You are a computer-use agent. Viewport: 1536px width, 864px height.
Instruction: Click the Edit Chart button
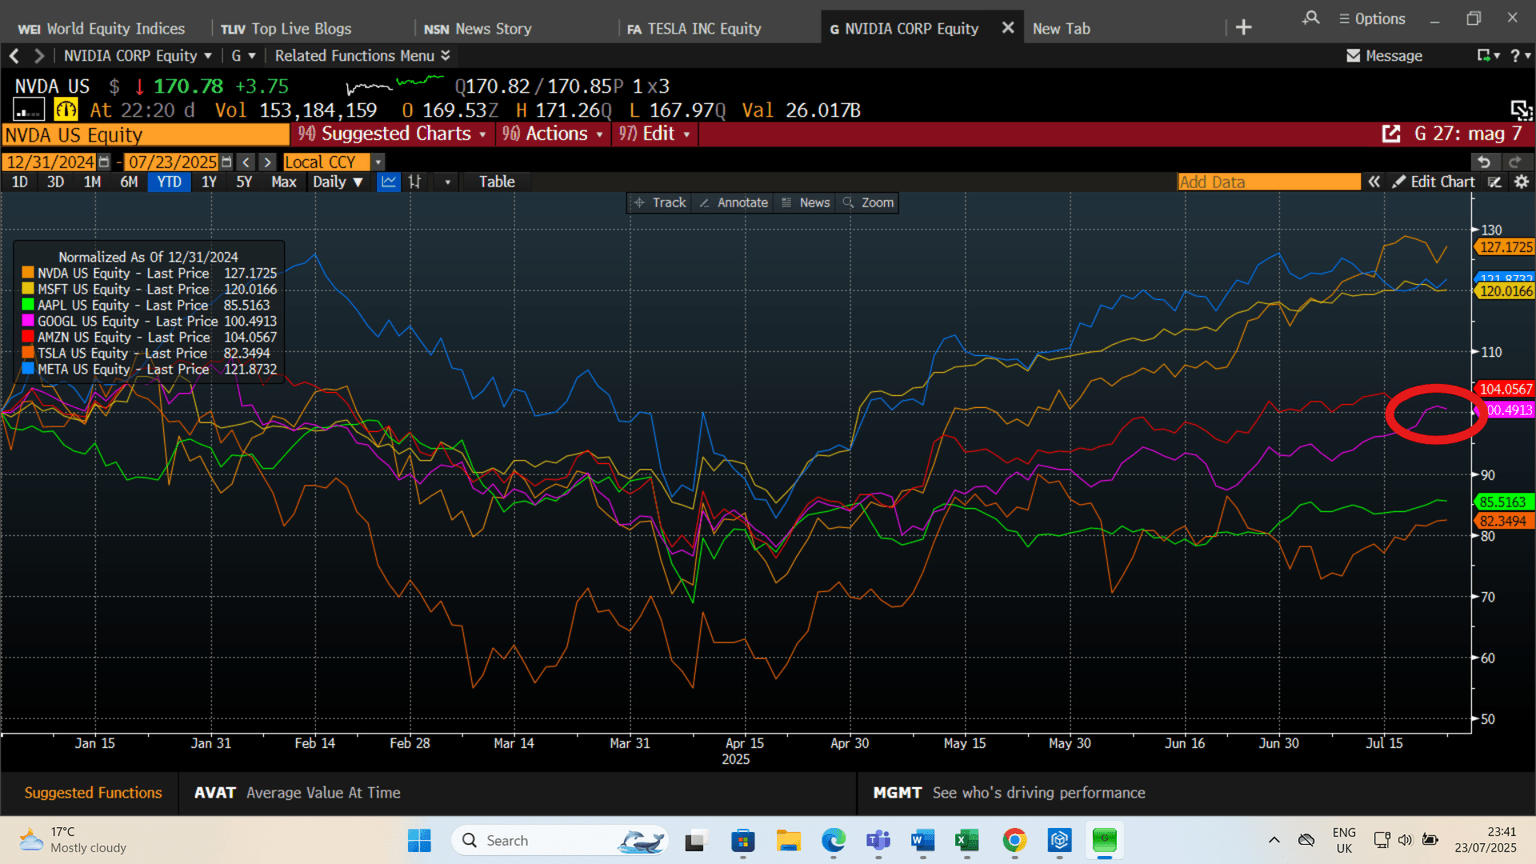(x=1433, y=182)
